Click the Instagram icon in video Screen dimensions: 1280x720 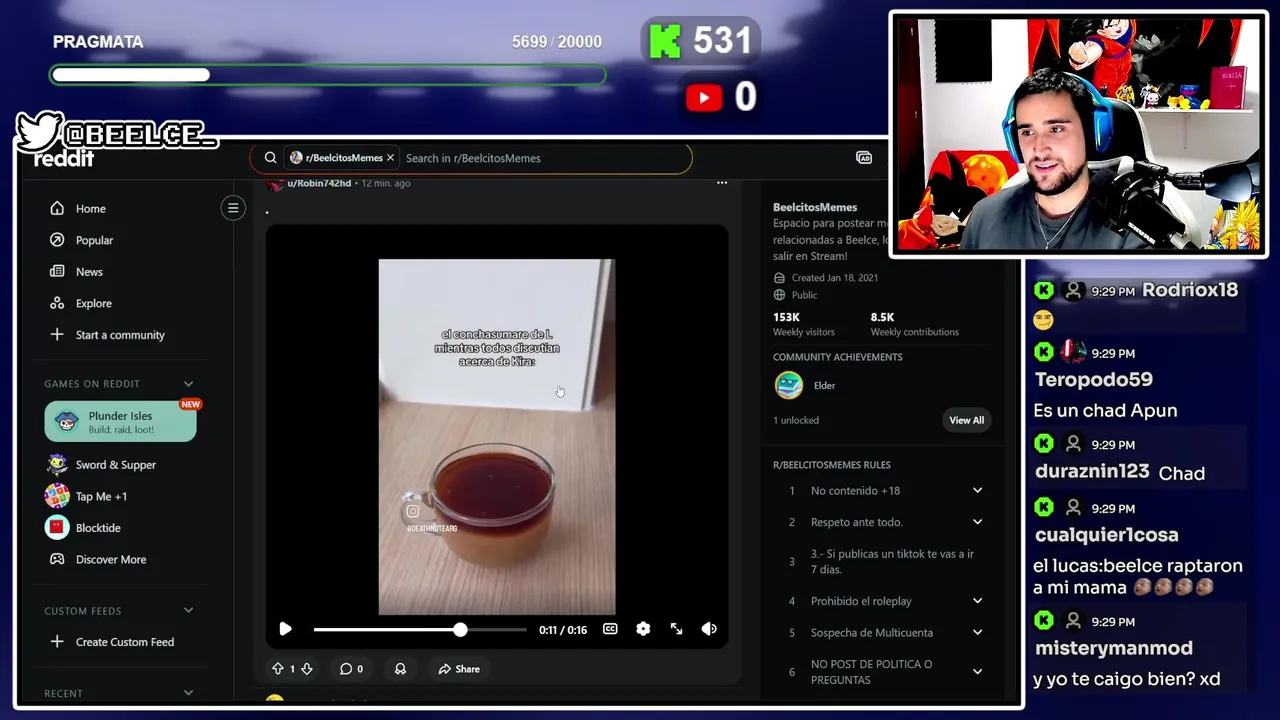click(x=412, y=511)
